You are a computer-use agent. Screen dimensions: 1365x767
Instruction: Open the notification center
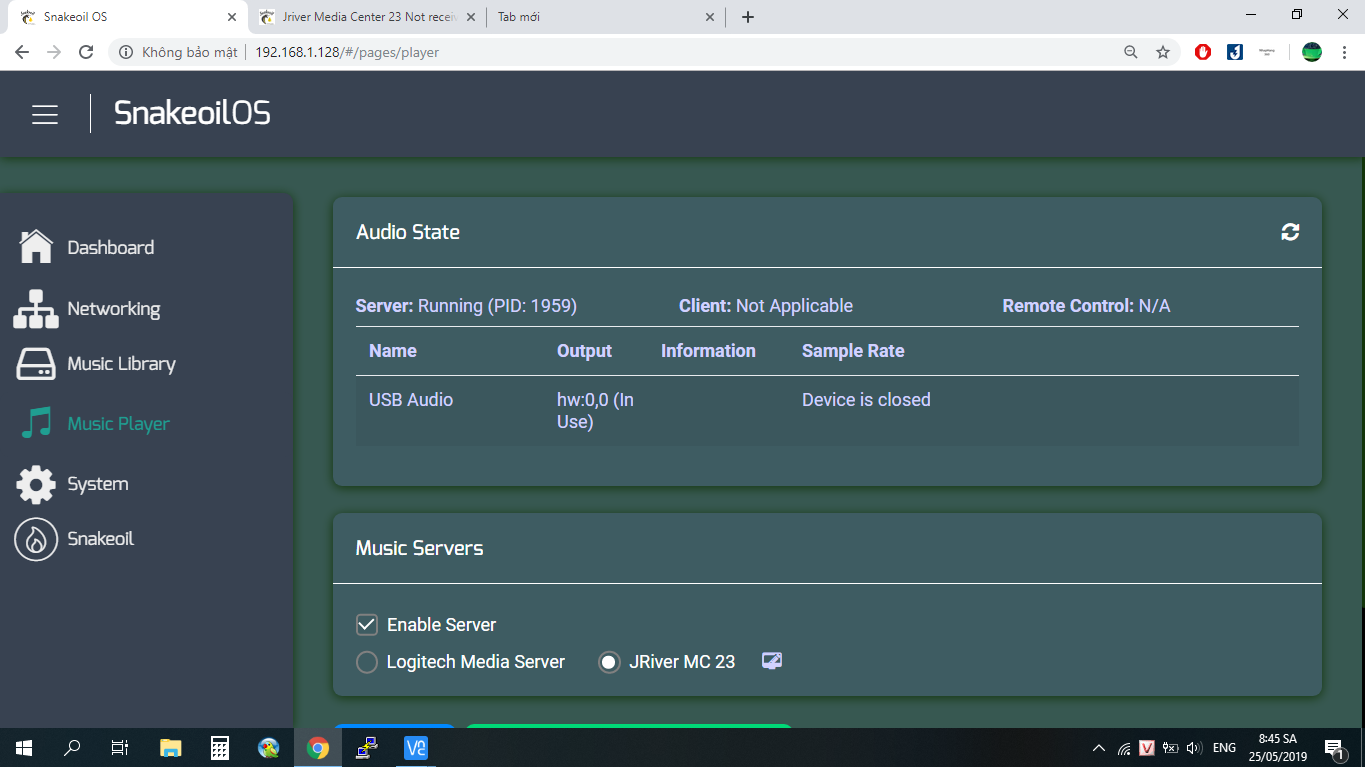[x=1333, y=748]
